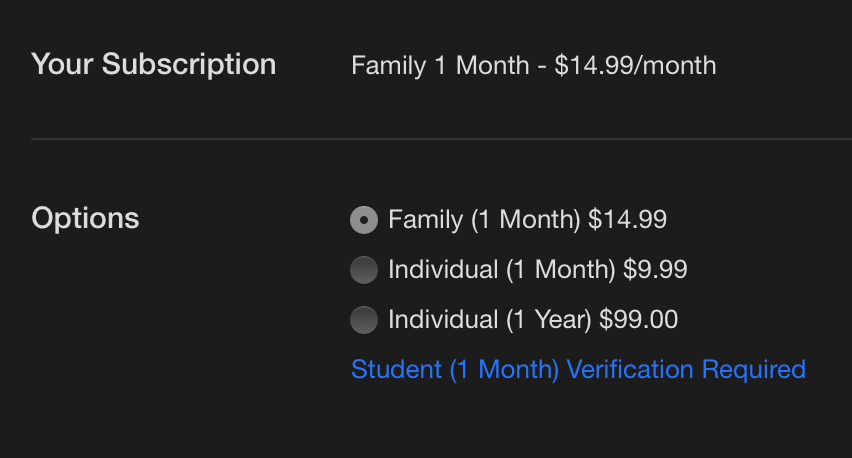Click the horizontal divider below Your Subscription
Image resolution: width=852 pixels, height=458 pixels.
[440, 138]
